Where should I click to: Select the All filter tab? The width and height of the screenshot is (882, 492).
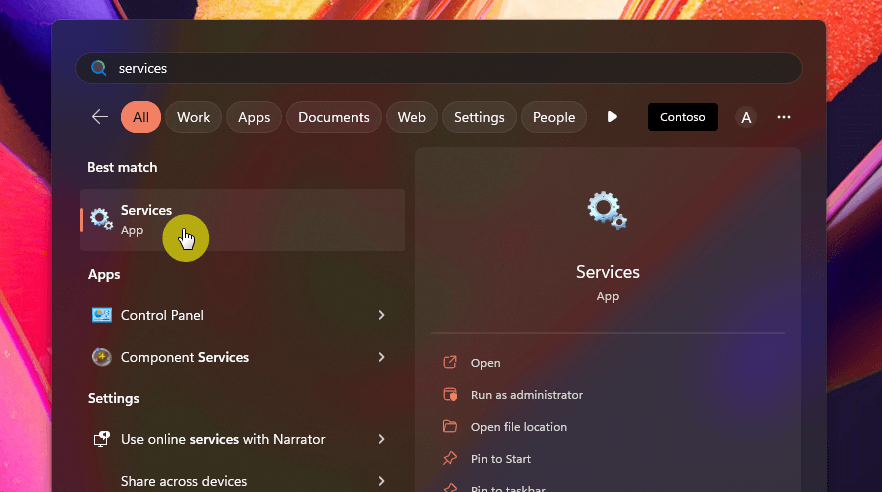[x=141, y=117]
